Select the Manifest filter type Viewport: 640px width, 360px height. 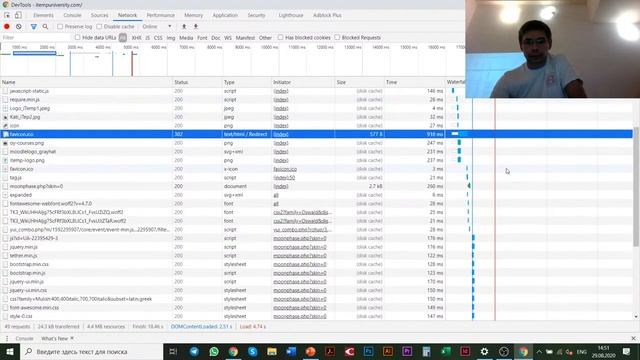coord(245,38)
